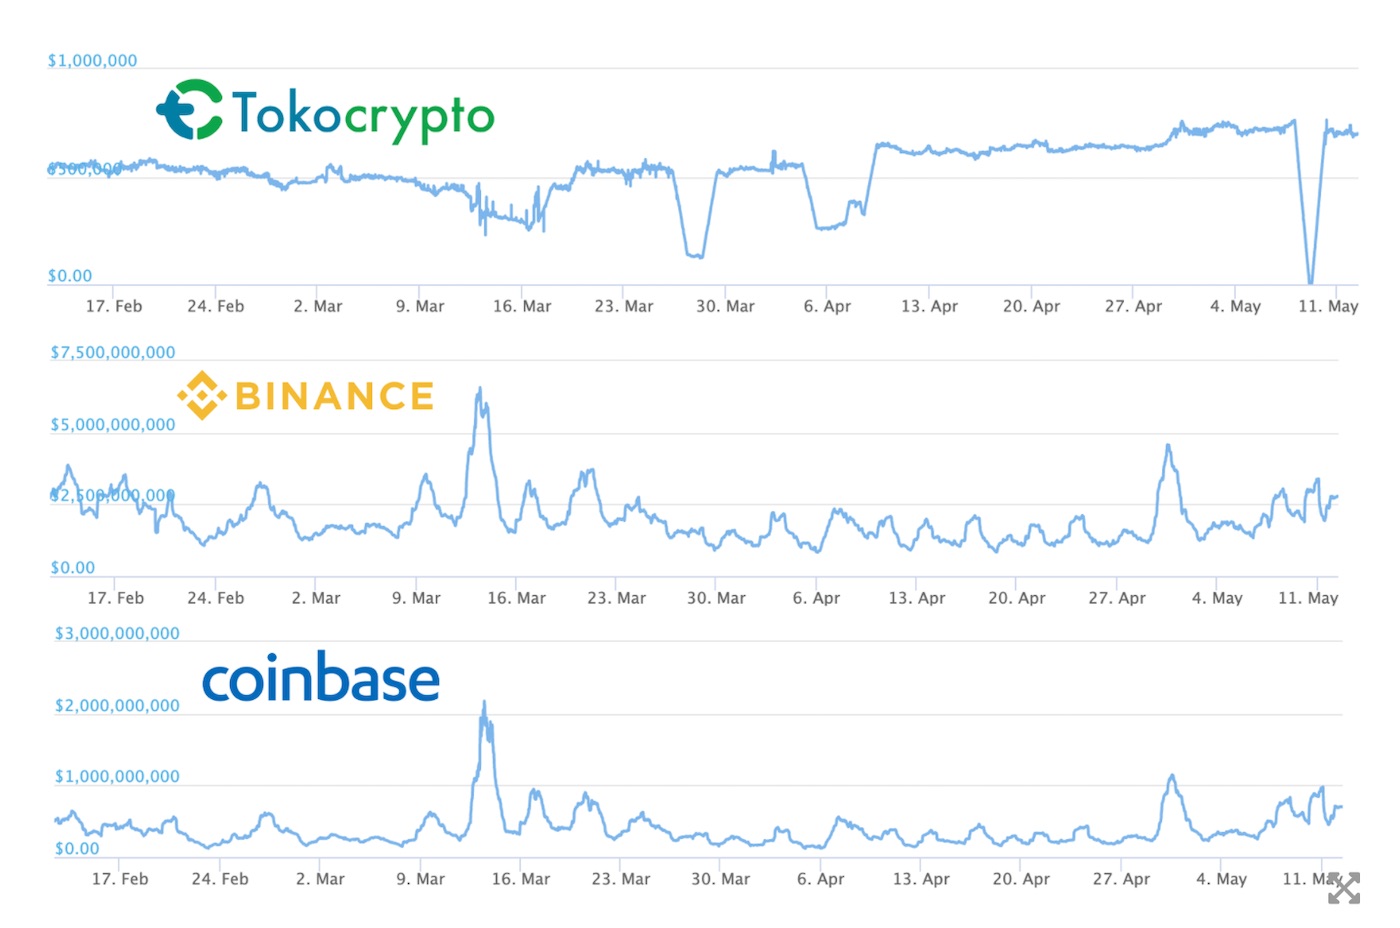Screen dimensions: 1400x928
Task: Click the $2,000,000,000 Coinbase axis label
Action: (x=117, y=706)
